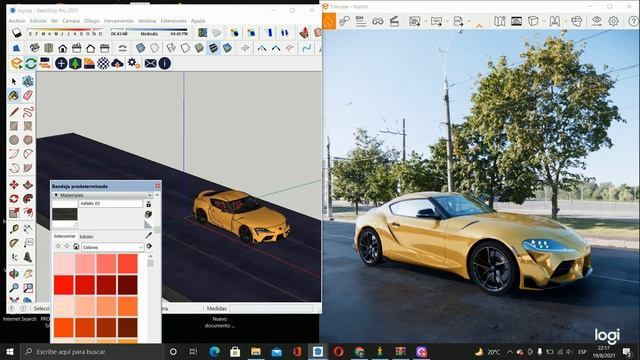The width and height of the screenshot is (640, 360).
Task: Select the Circle tool
Action: coord(14,140)
